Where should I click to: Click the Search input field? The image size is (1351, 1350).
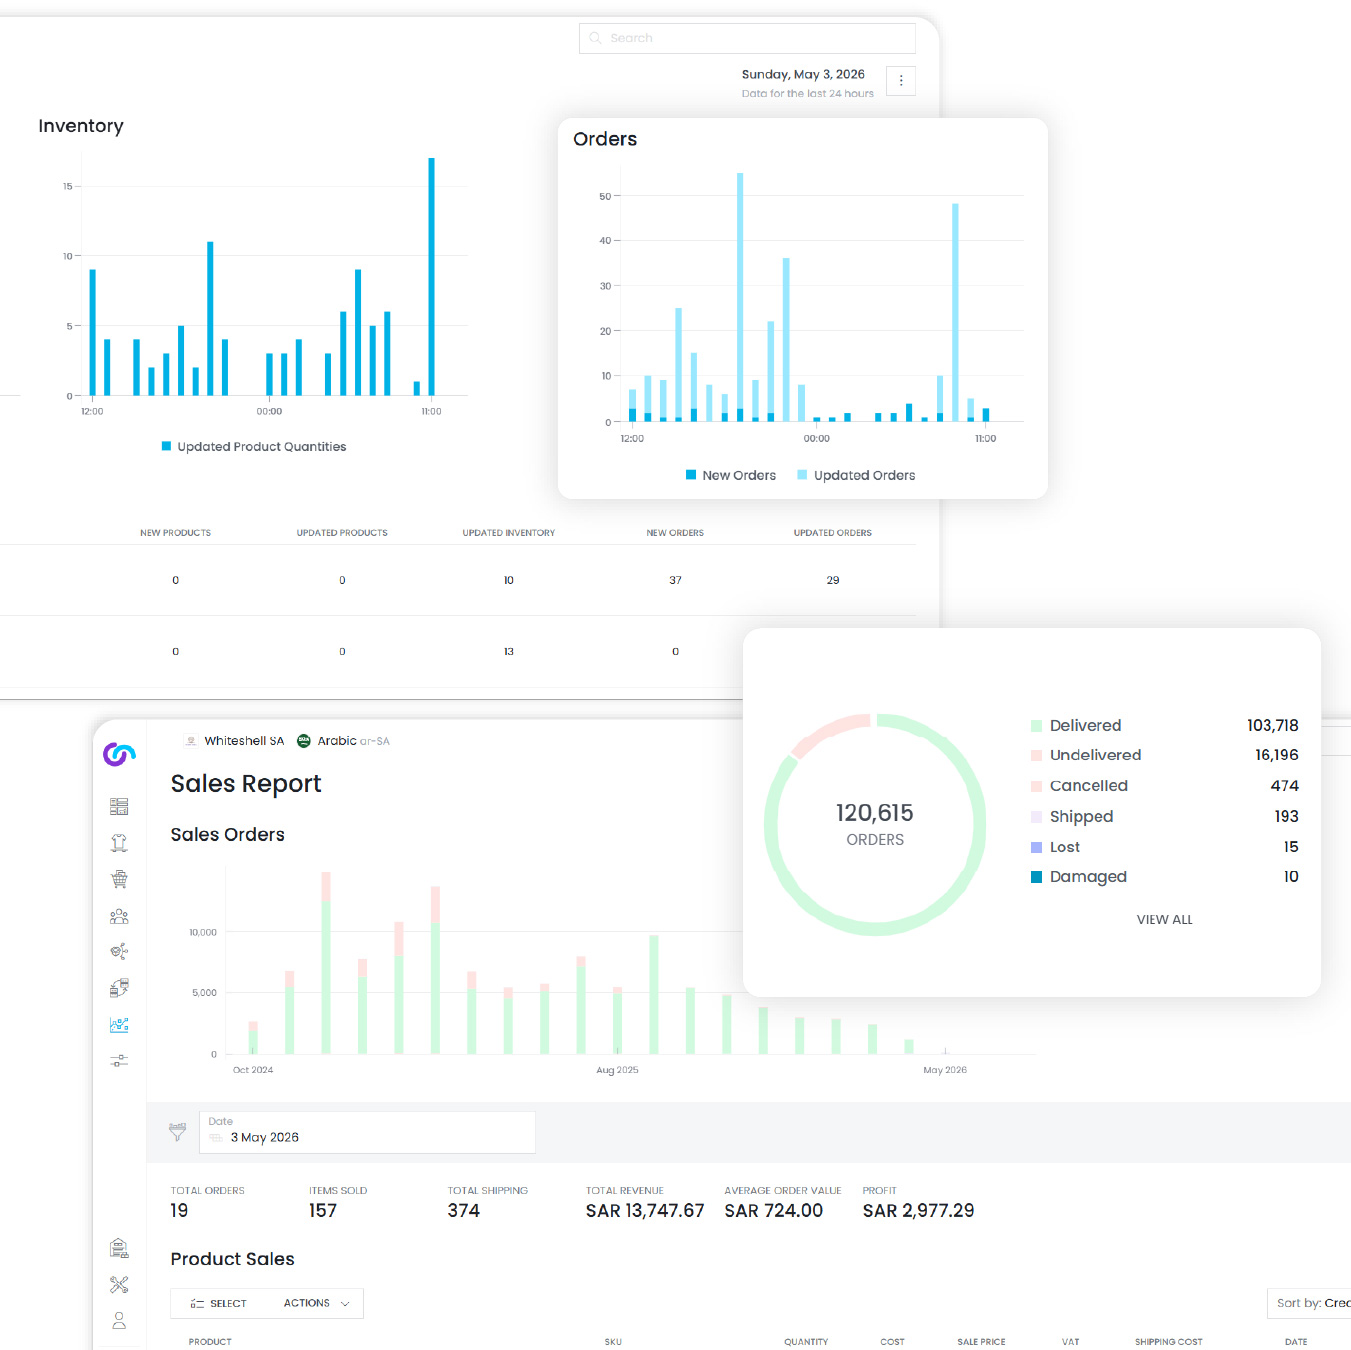point(747,38)
